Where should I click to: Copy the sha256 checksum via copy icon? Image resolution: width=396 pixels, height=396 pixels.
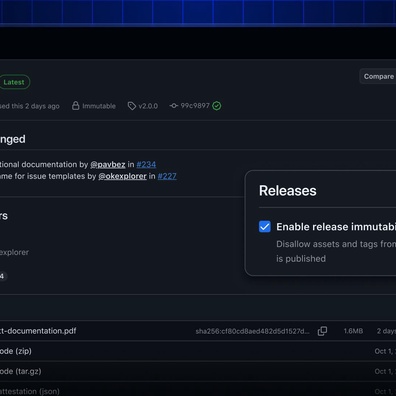coord(322,331)
